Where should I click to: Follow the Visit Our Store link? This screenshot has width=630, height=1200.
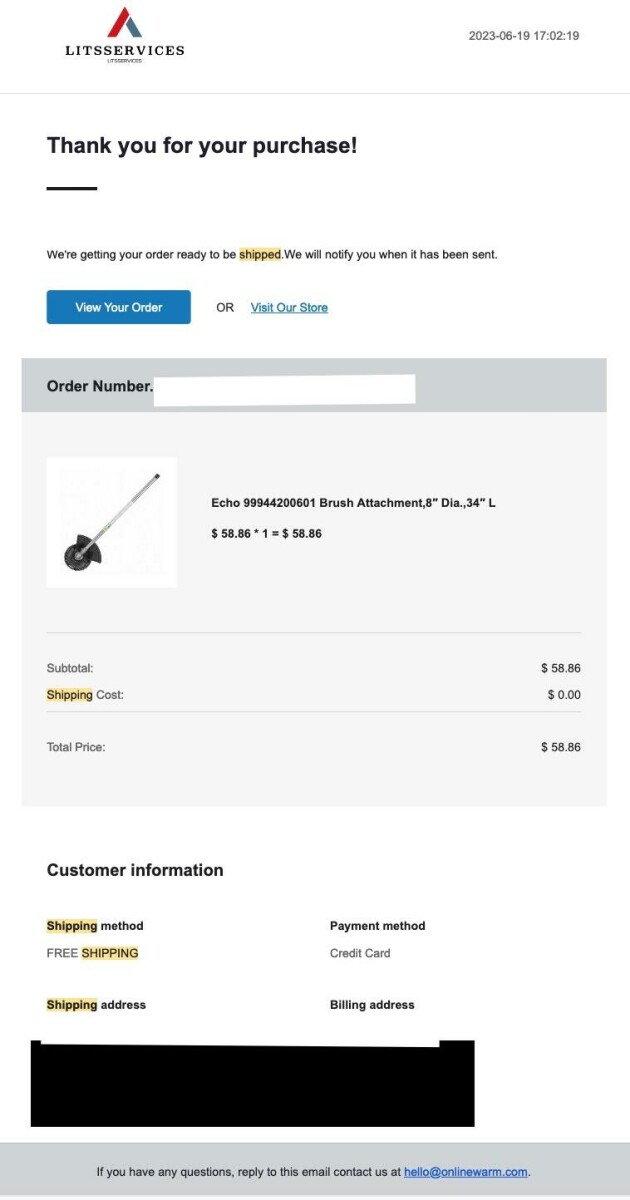[x=289, y=307]
